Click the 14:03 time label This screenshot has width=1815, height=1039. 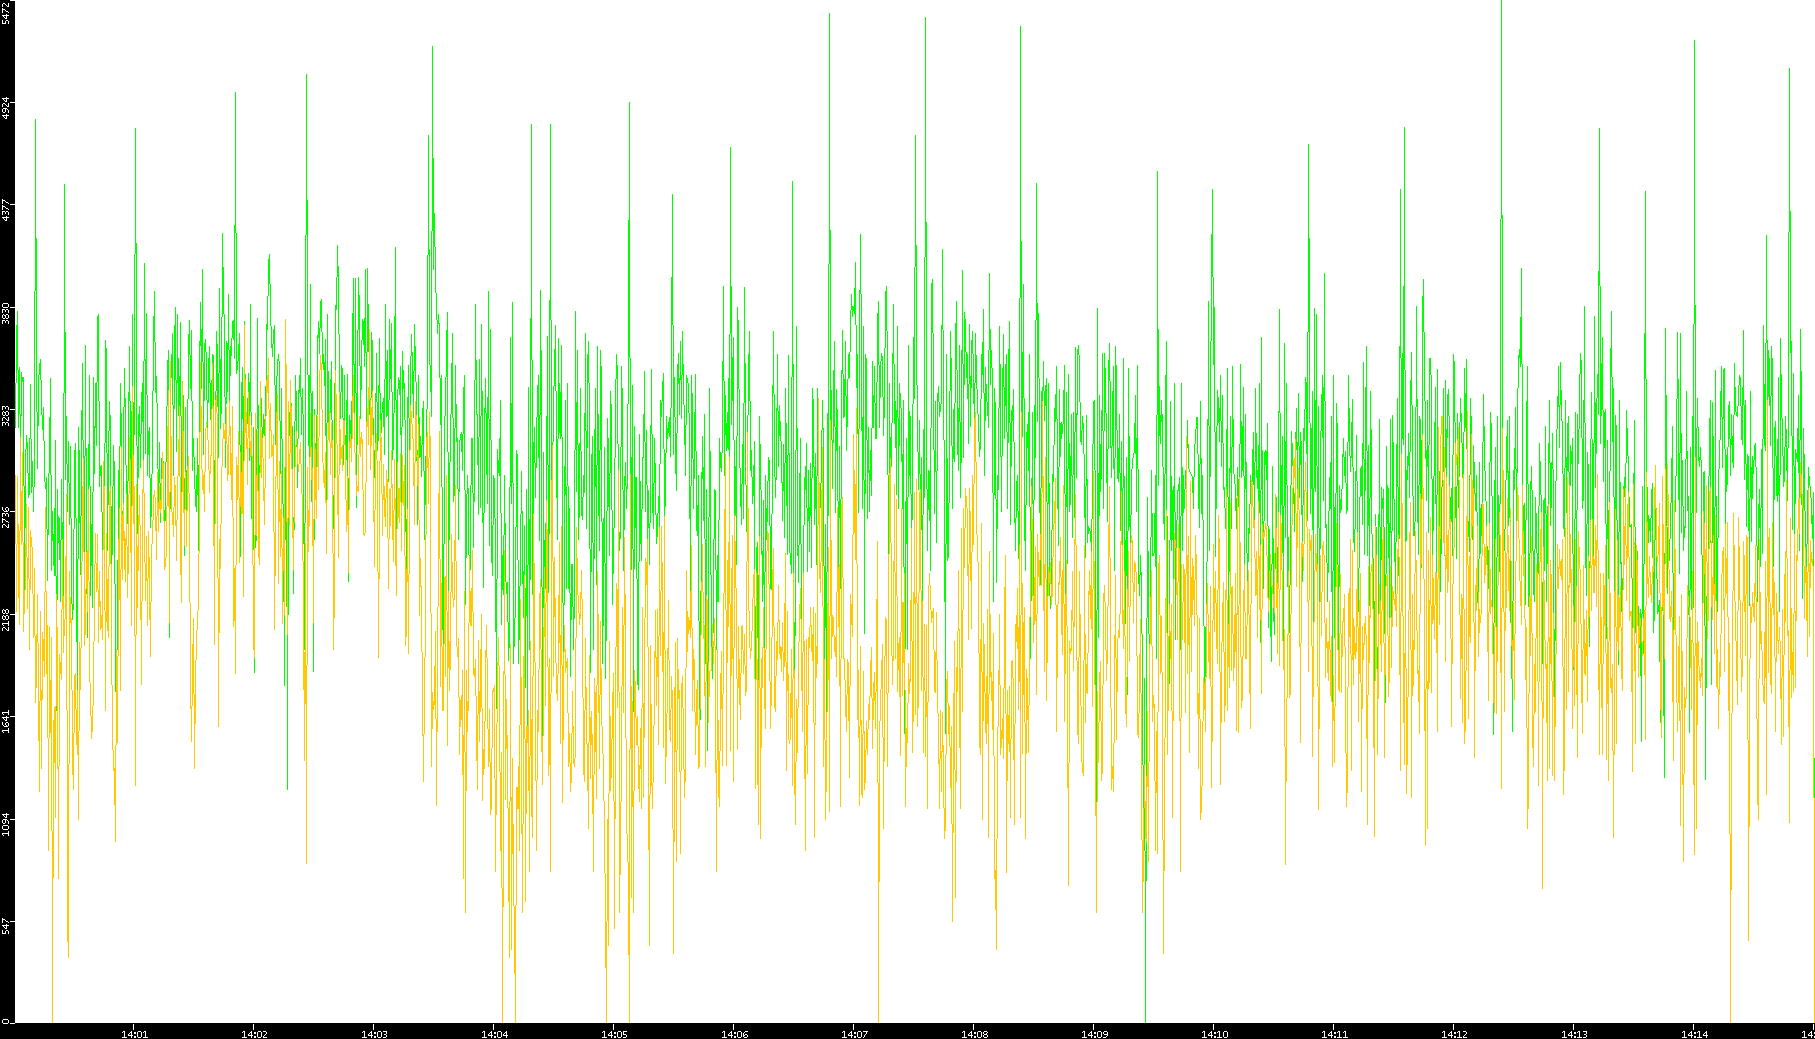(375, 1033)
